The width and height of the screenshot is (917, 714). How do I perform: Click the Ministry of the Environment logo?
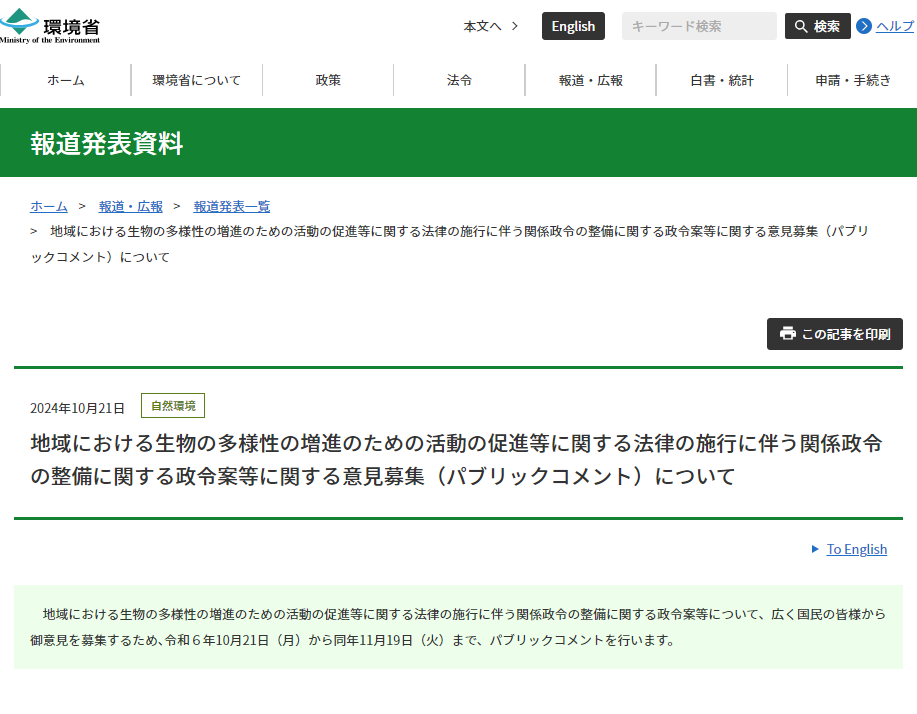[x=51, y=26]
